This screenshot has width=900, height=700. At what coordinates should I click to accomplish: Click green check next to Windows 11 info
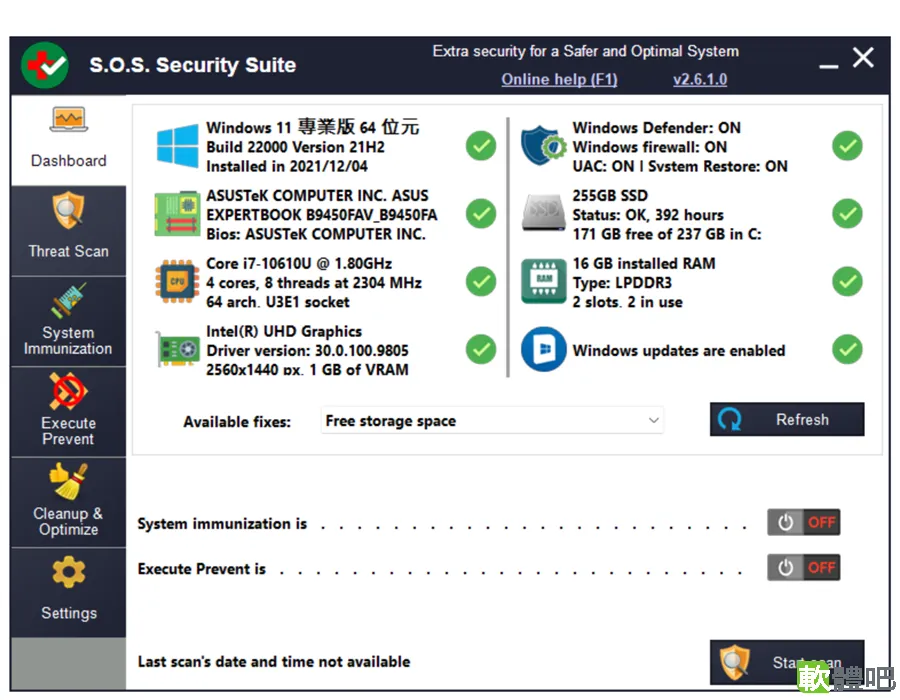click(481, 146)
